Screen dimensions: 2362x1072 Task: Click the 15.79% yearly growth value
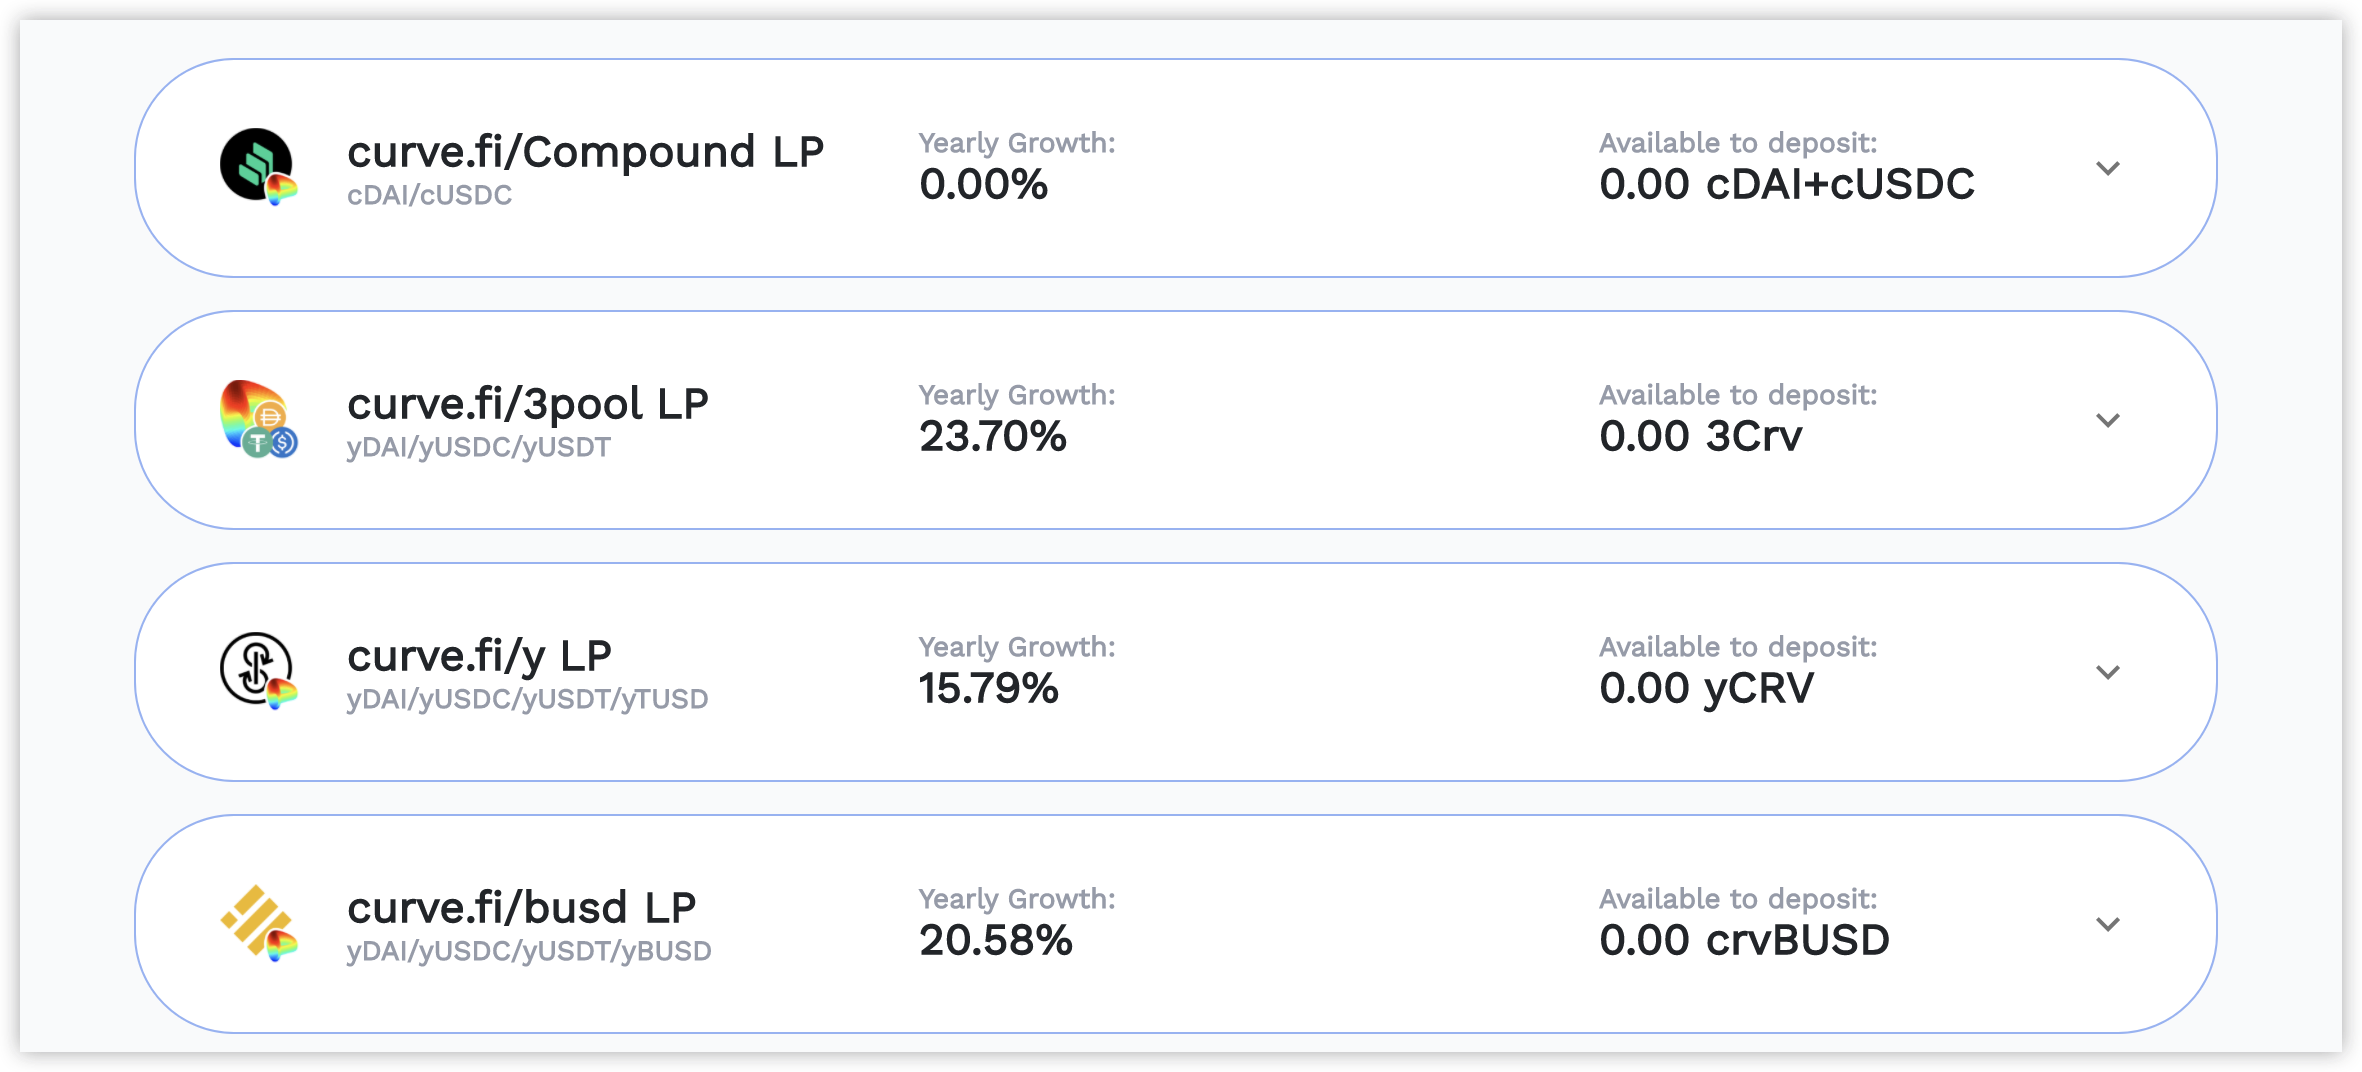pyautogui.click(x=989, y=688)
